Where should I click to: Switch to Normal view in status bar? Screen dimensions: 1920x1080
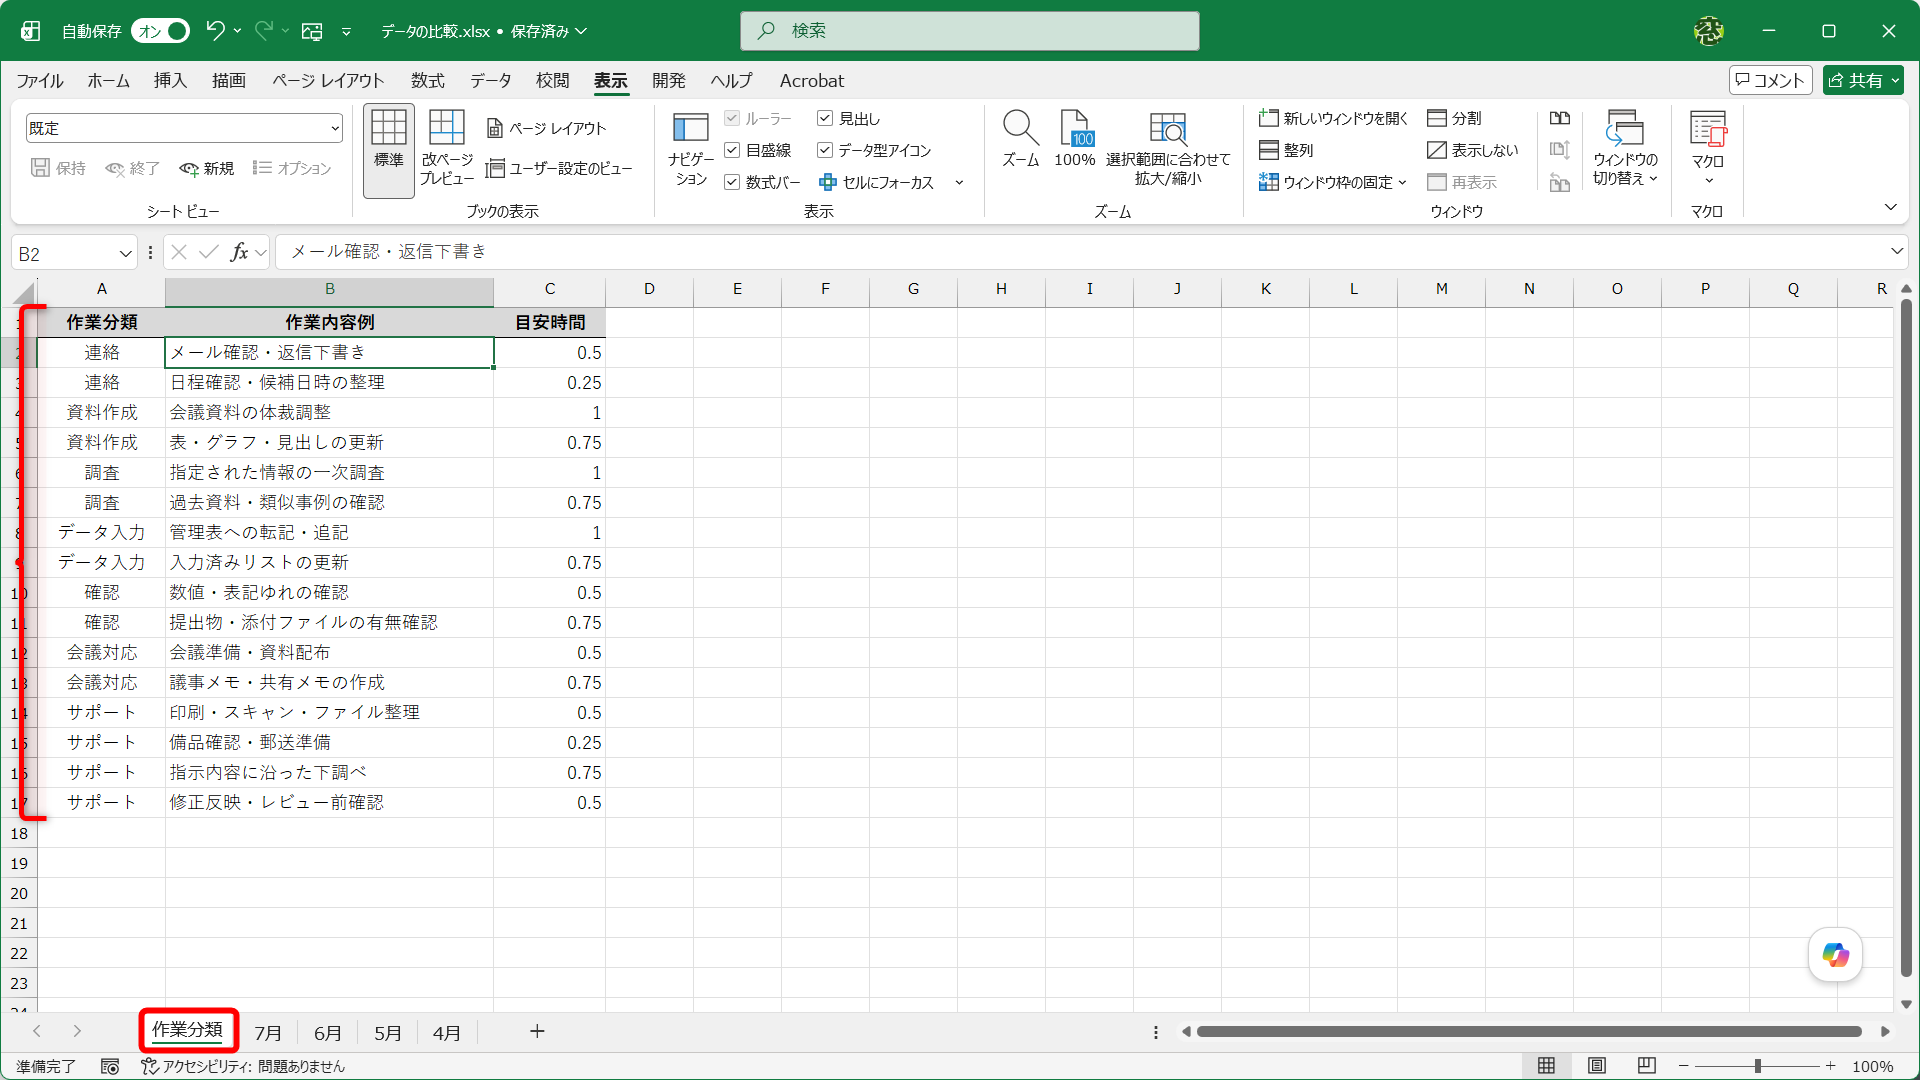point(1546,1066)
